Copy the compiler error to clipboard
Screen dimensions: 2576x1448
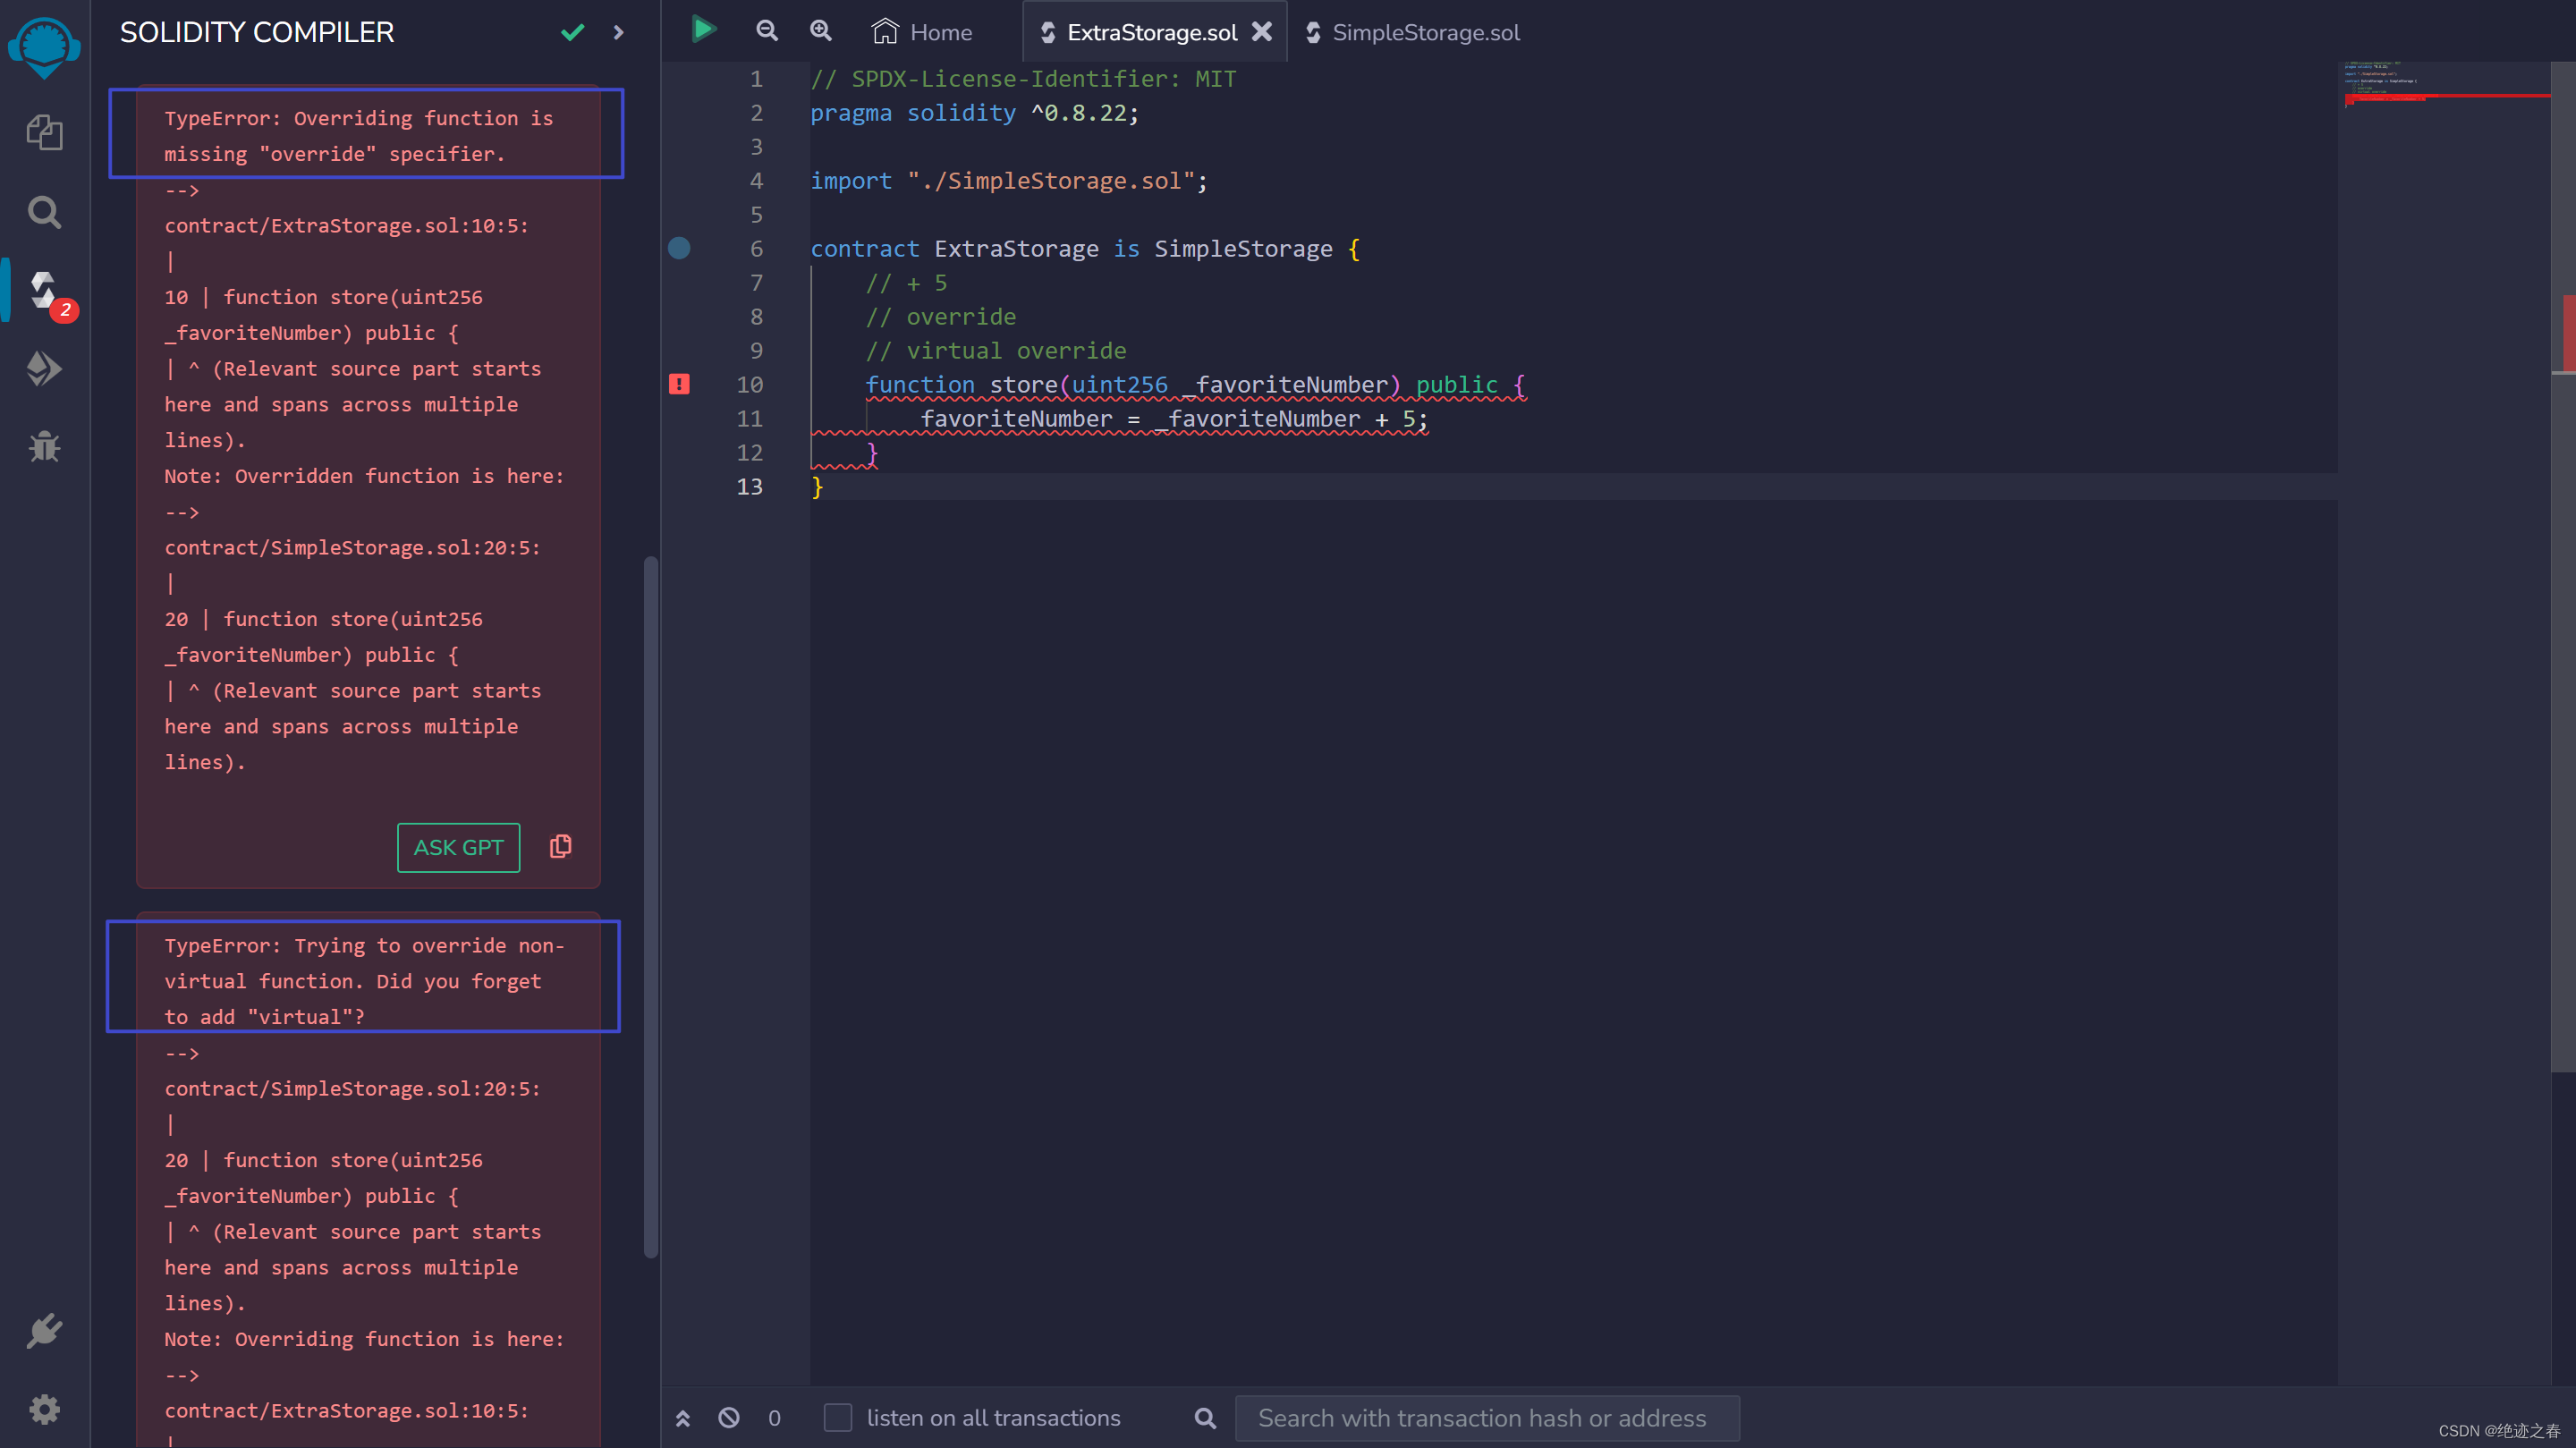tap(561, 847)
